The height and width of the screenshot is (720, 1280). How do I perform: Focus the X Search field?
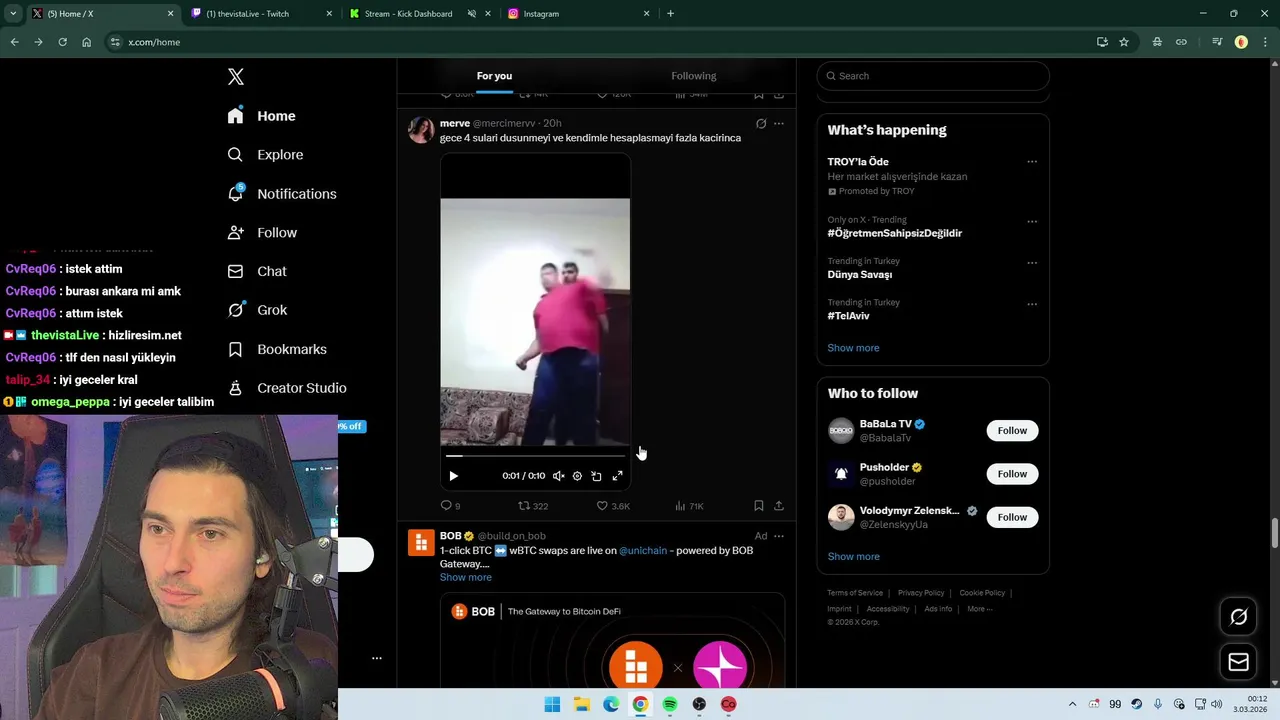click(933, 76)
